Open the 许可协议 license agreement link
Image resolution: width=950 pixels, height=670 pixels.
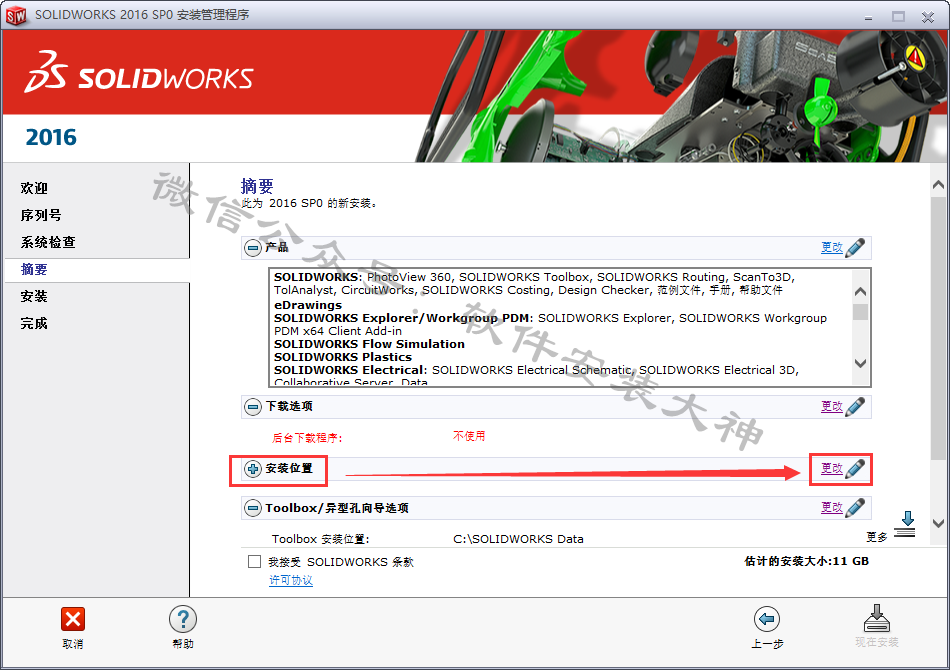[291, 580]
